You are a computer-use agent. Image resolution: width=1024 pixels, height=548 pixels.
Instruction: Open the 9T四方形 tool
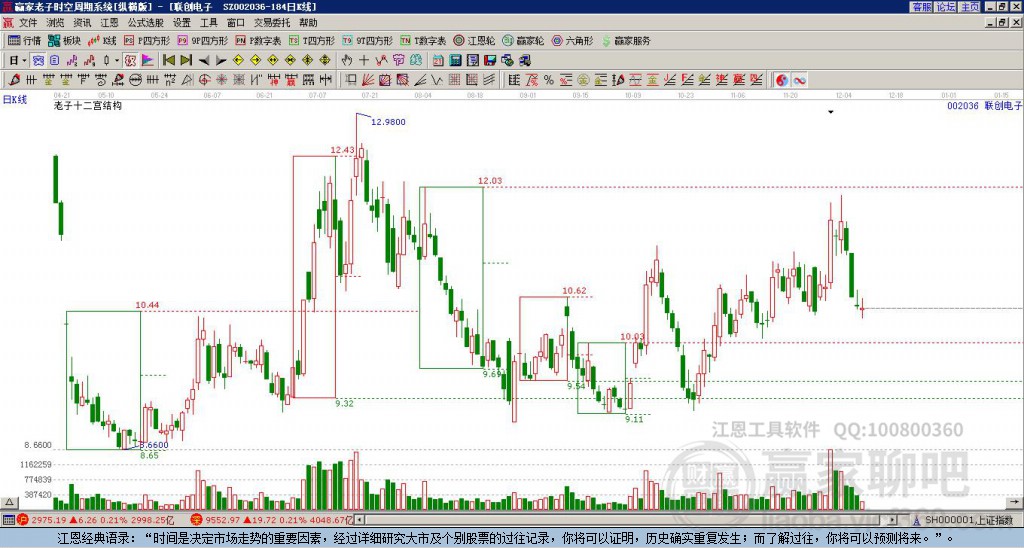(x=368, y=40)
